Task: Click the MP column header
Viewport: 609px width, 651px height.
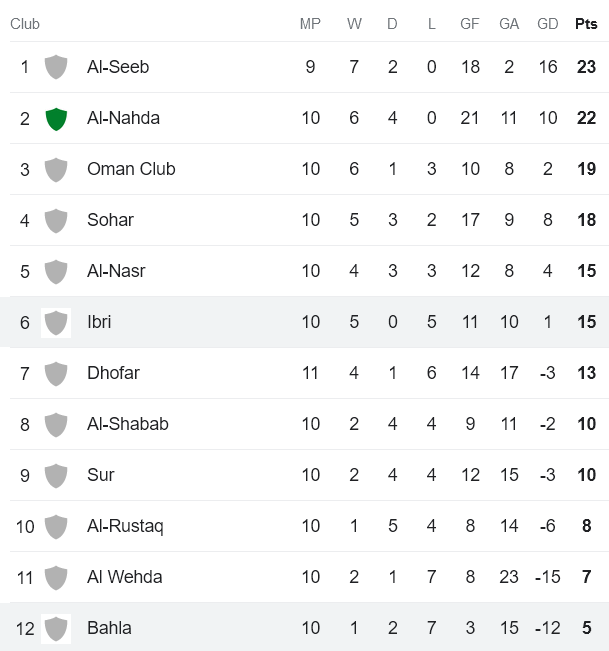Action: click(x=310, y=24)
